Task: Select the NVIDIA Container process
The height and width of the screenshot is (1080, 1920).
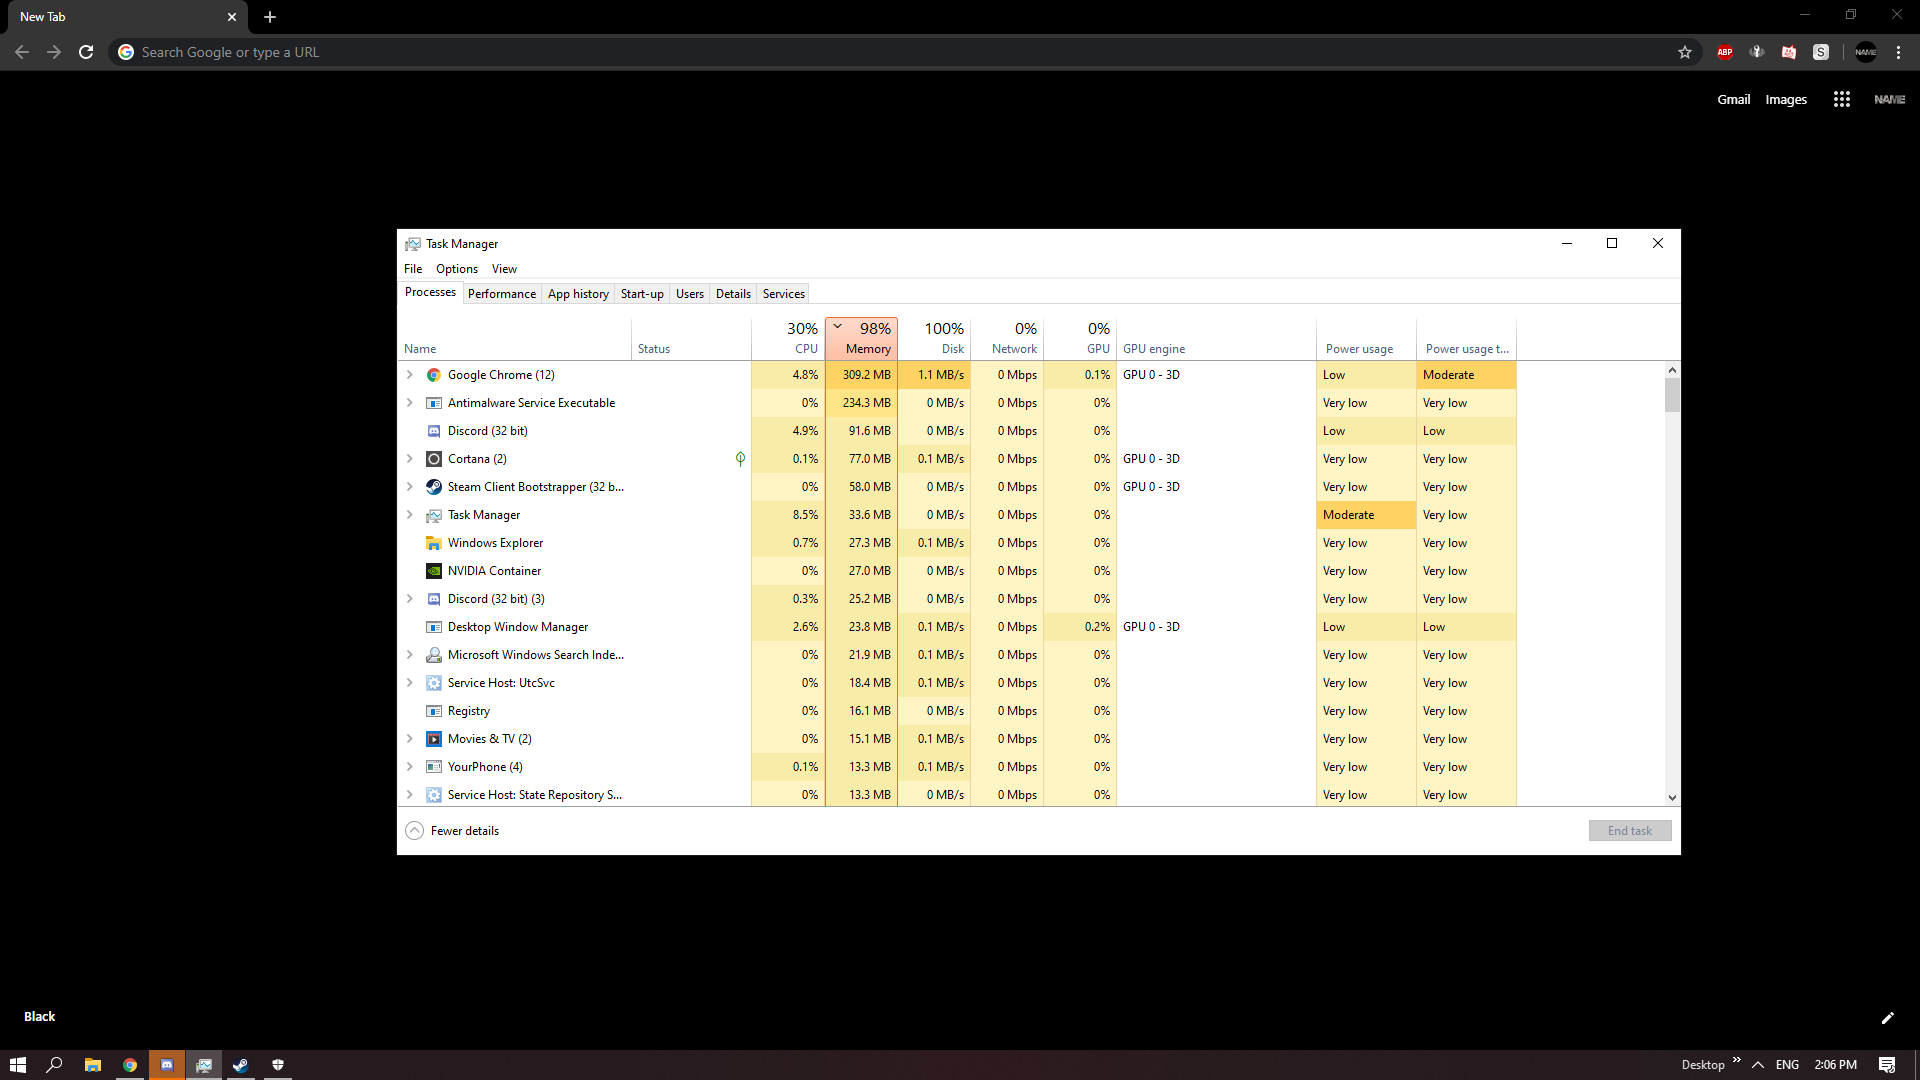Action: pos(495,570)
